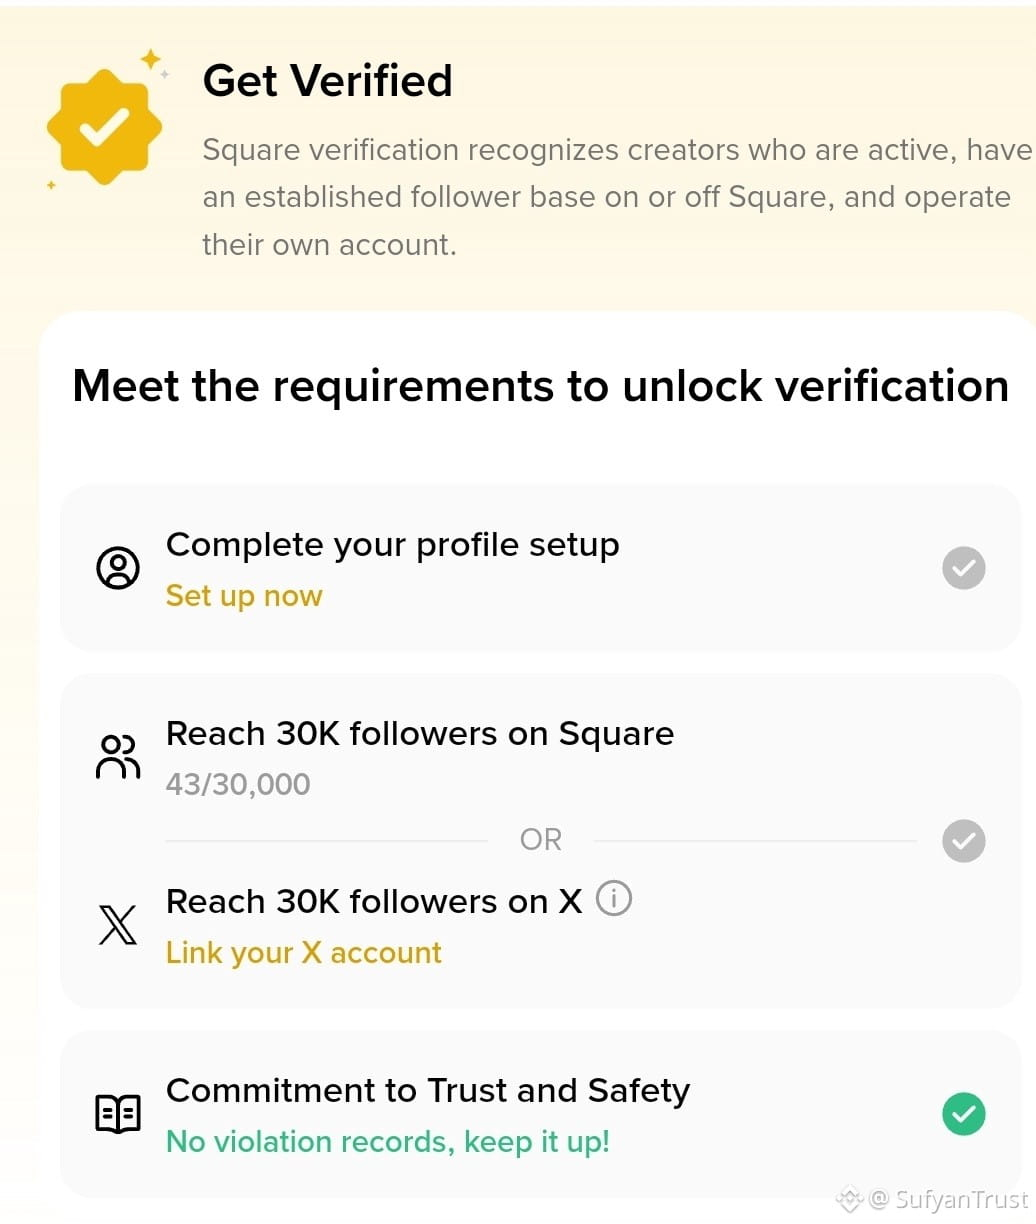The width and height of the screenshot is (1036, 1224).
Task: Click the X logo icon
Action: coord(118,925)
